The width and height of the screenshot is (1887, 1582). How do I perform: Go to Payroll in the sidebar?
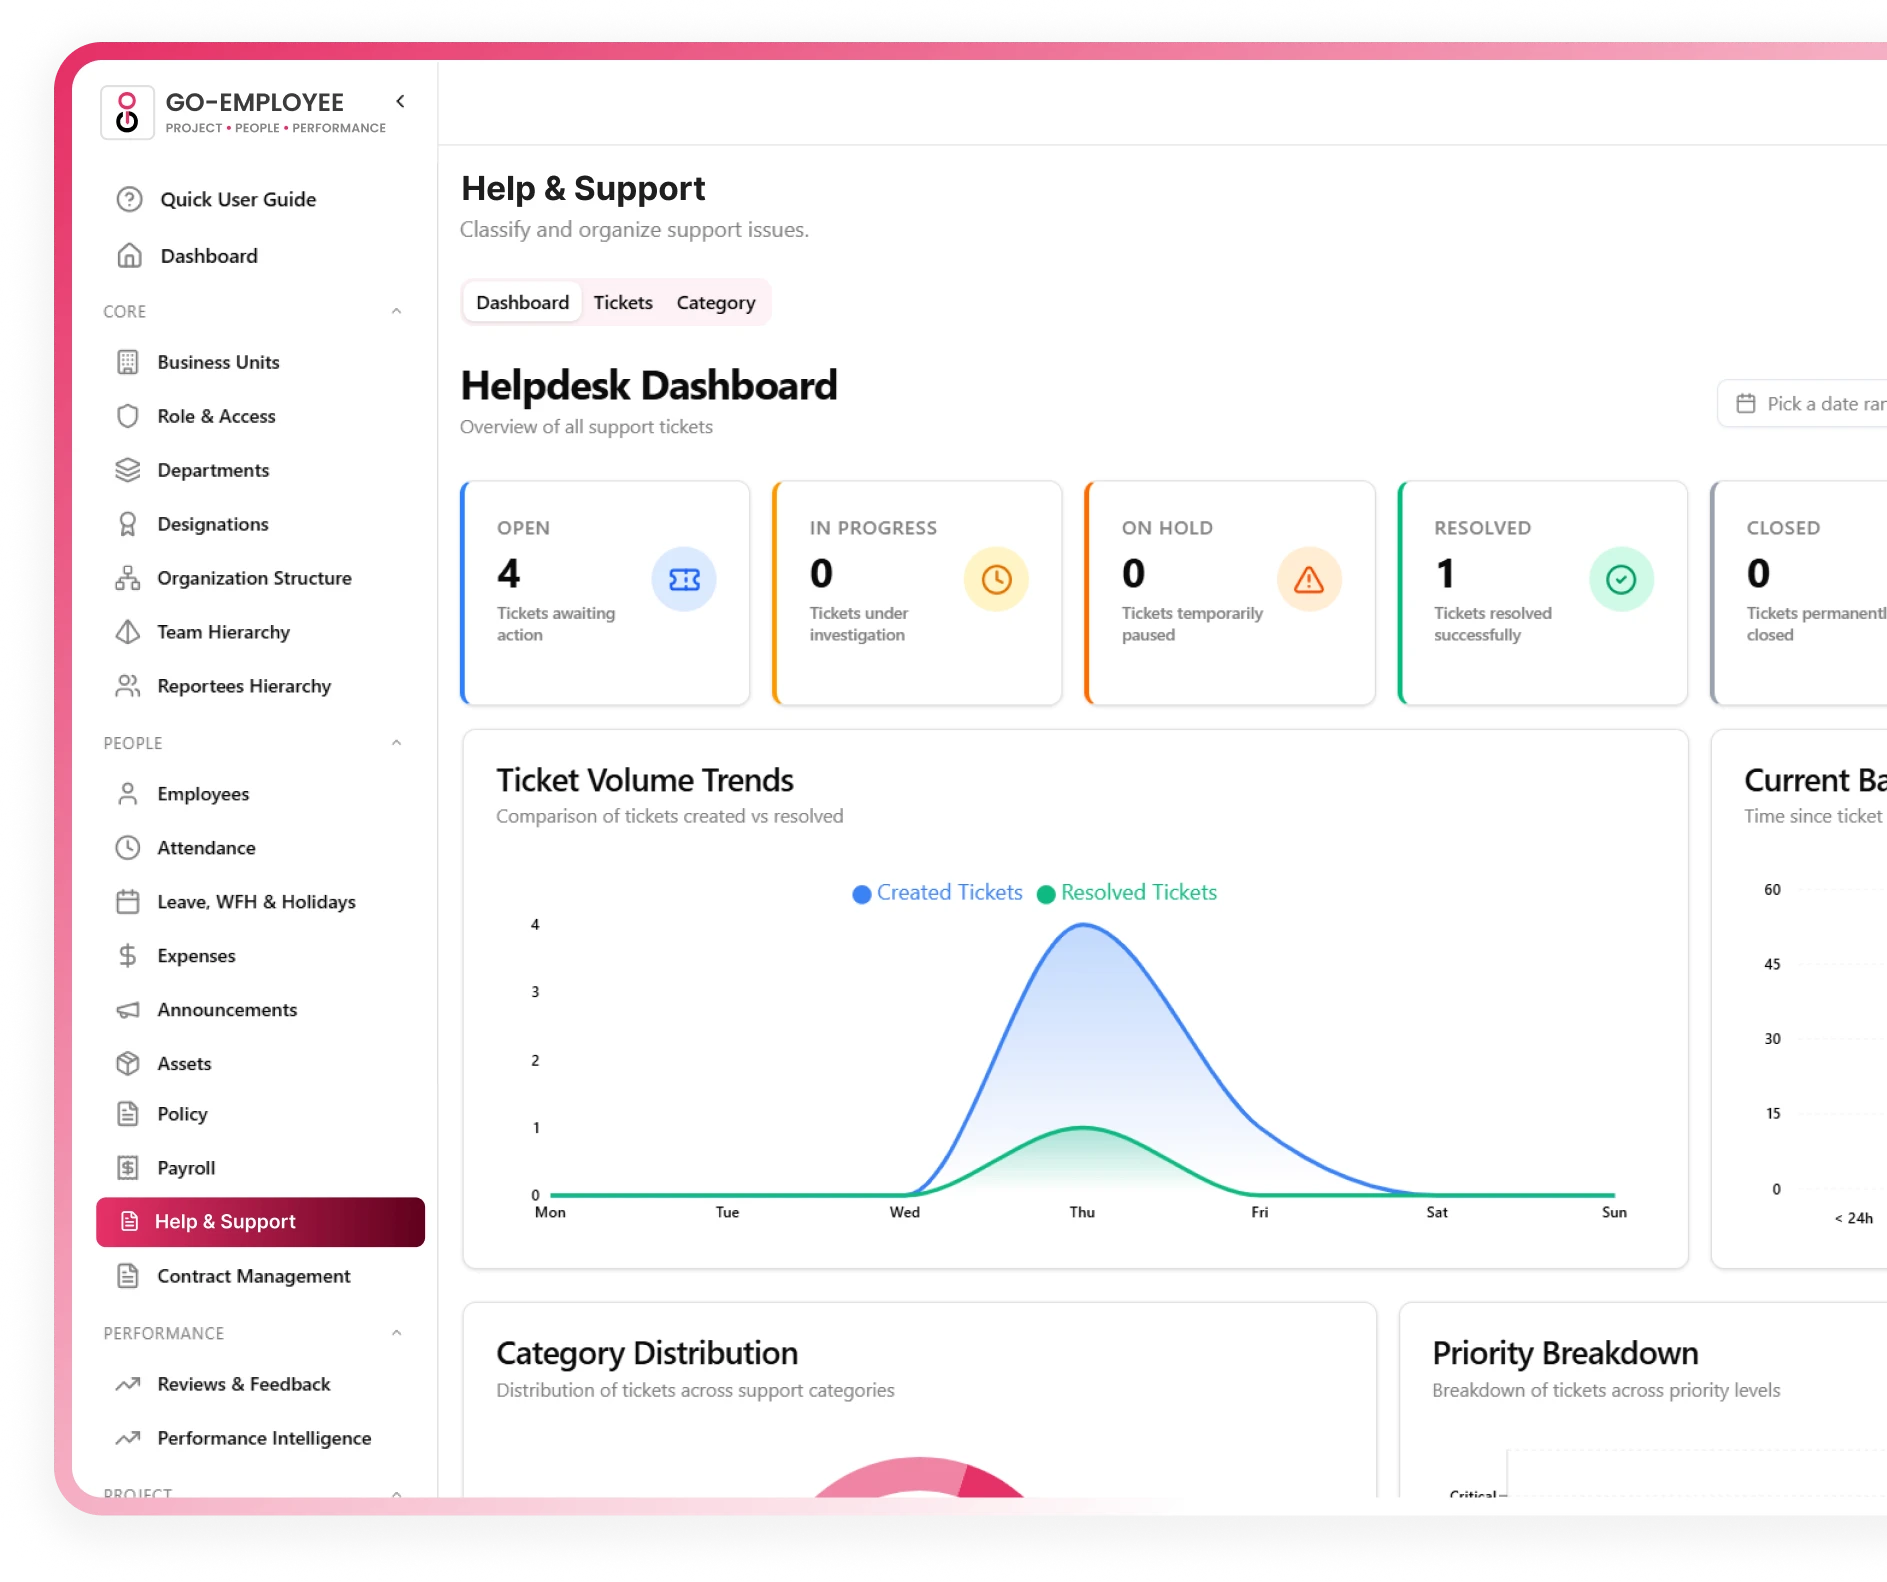click(x=260, y=1168)
